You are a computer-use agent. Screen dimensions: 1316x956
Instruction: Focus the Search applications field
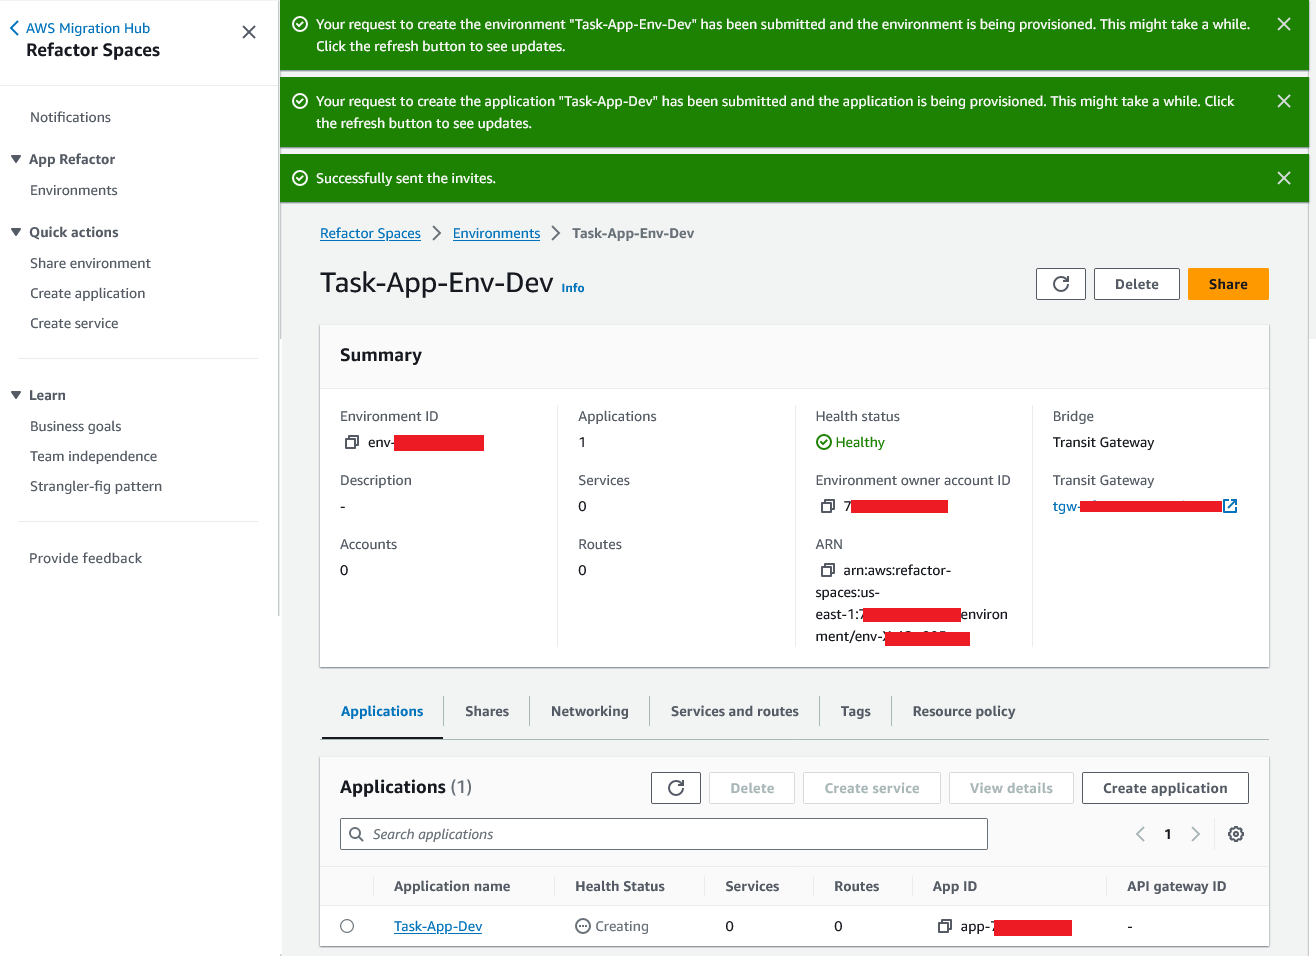664,834
